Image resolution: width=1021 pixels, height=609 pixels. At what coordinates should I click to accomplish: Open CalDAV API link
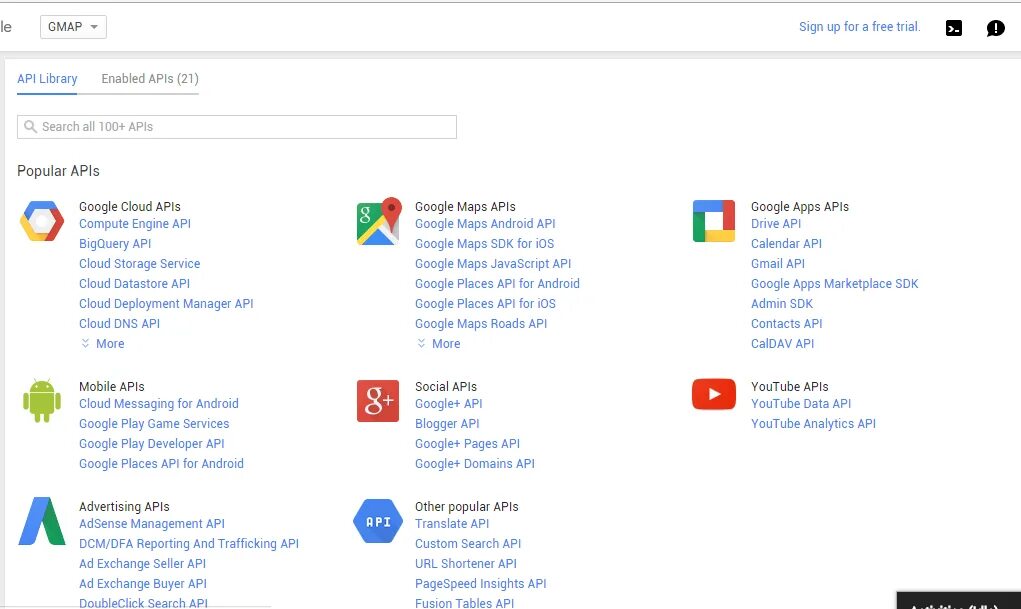coord(783,343)
